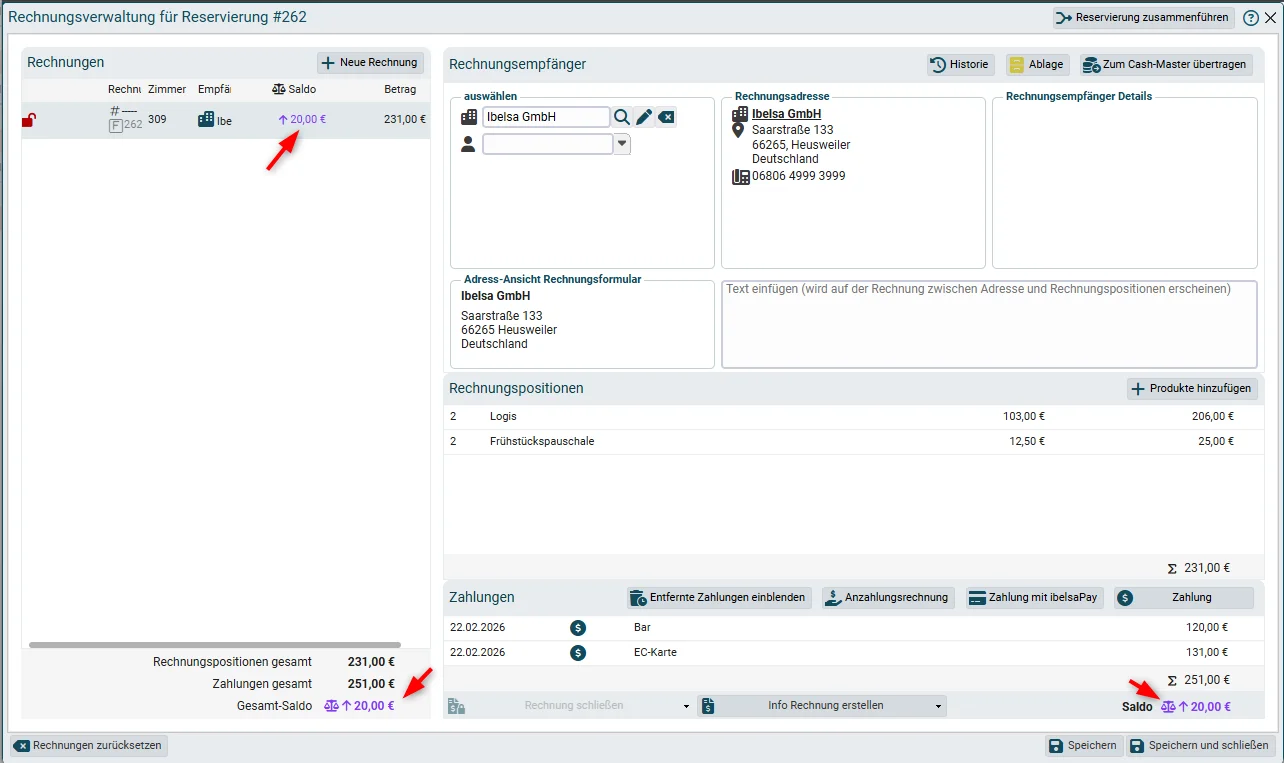This screenshot has height=763, width=1284.
Task: Open the person selection dropdown arrow
Action: [622, 144]
